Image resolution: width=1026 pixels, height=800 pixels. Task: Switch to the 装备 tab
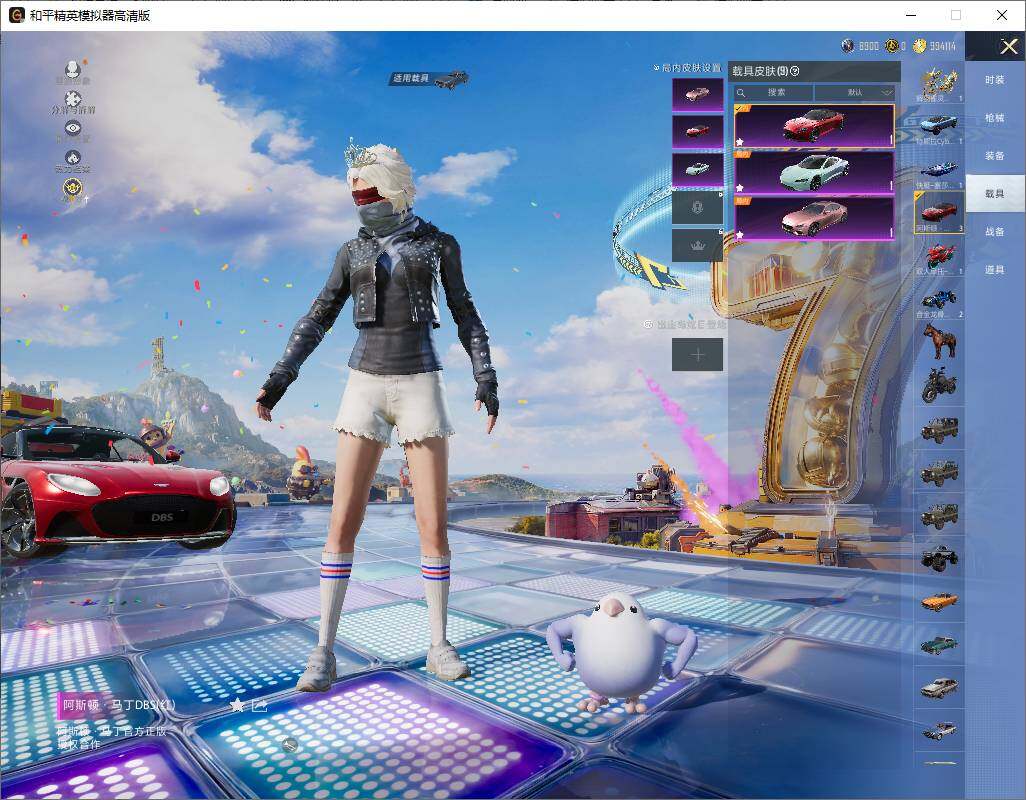pyautogui.click(x=995, y=156)
